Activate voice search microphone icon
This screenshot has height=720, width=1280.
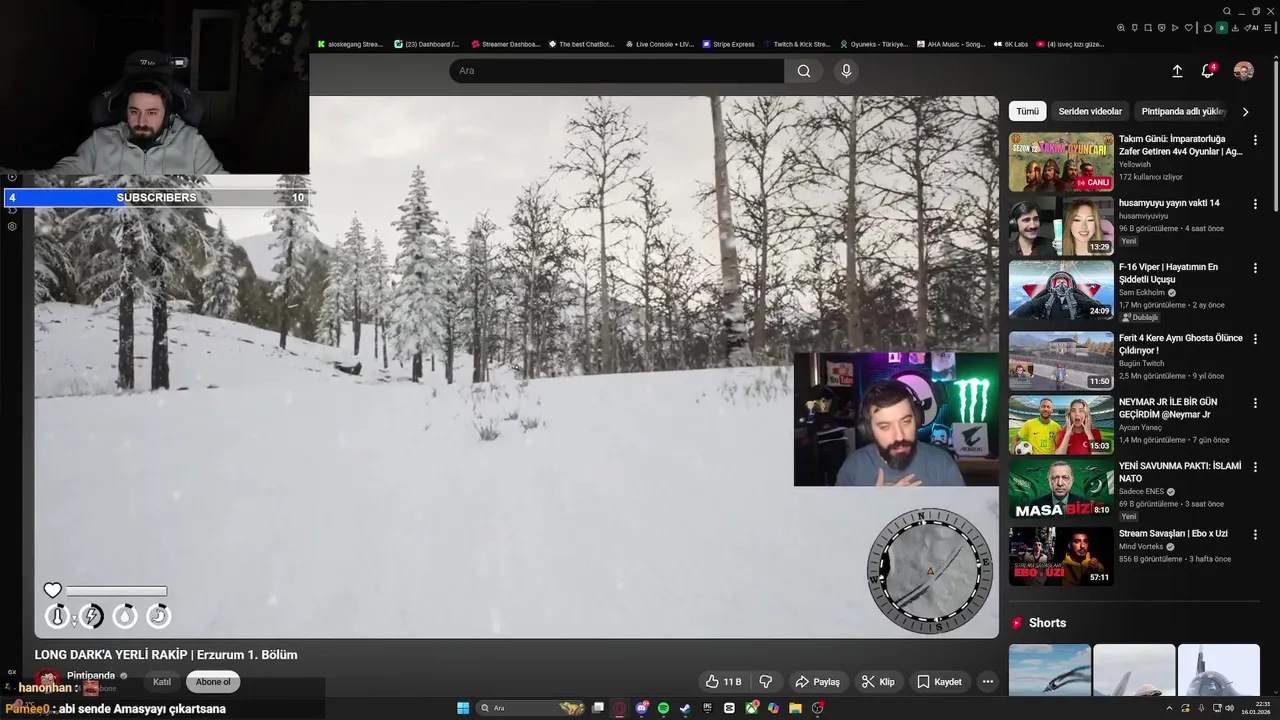click(x=846, y=71)
